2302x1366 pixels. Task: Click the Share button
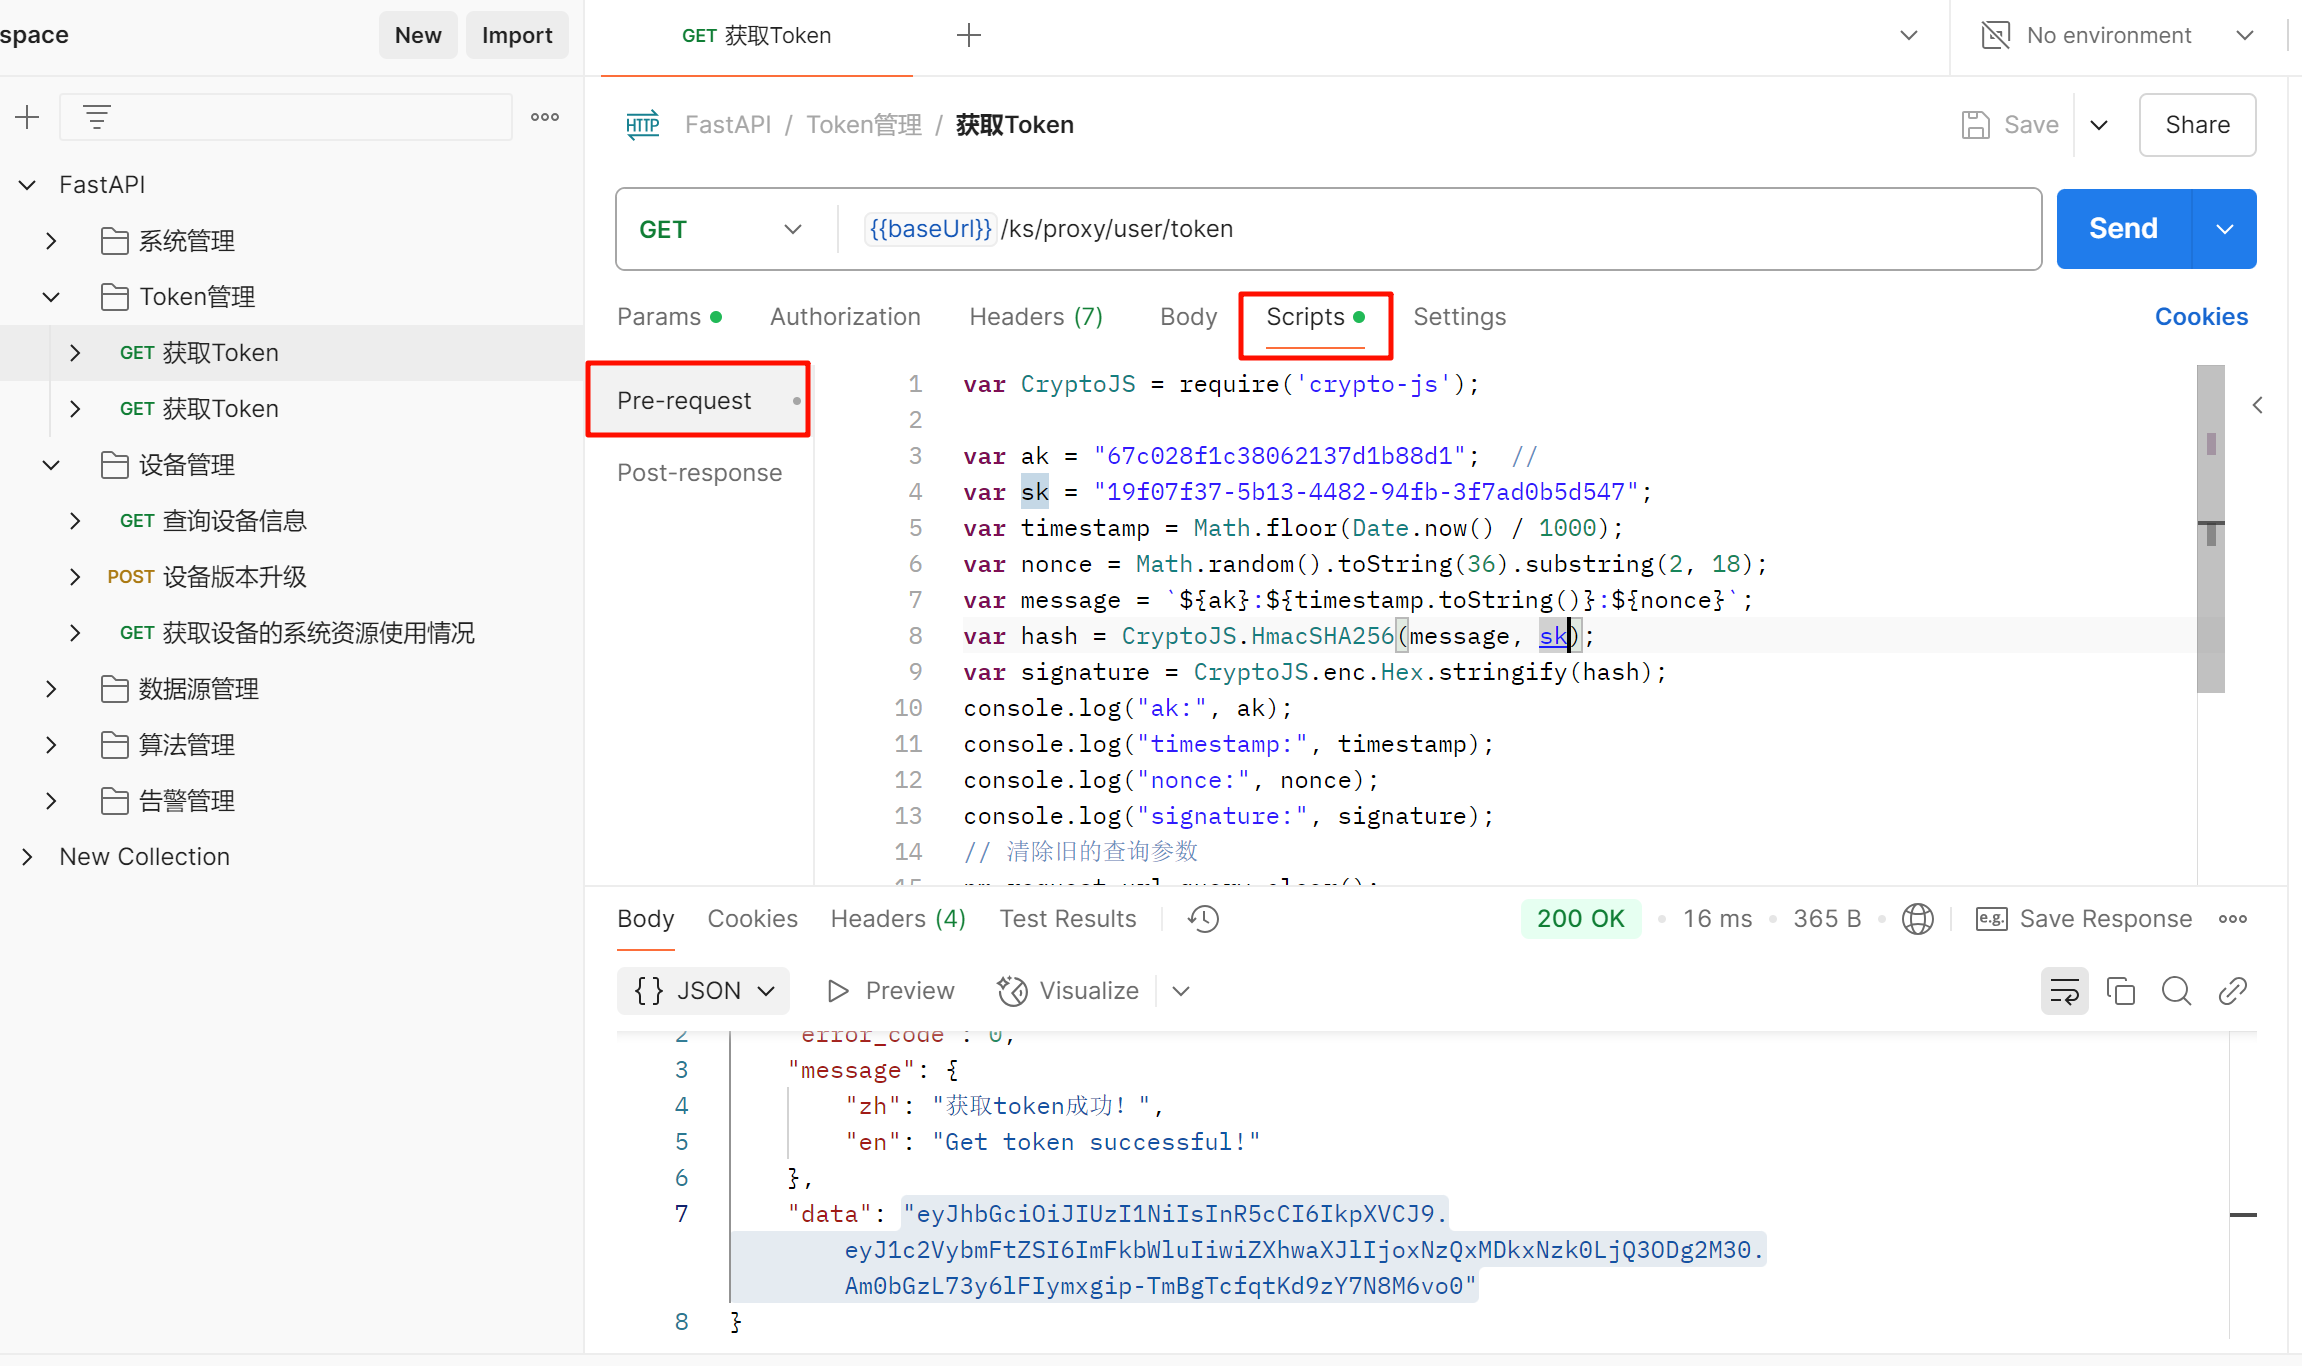[2197, 125]
